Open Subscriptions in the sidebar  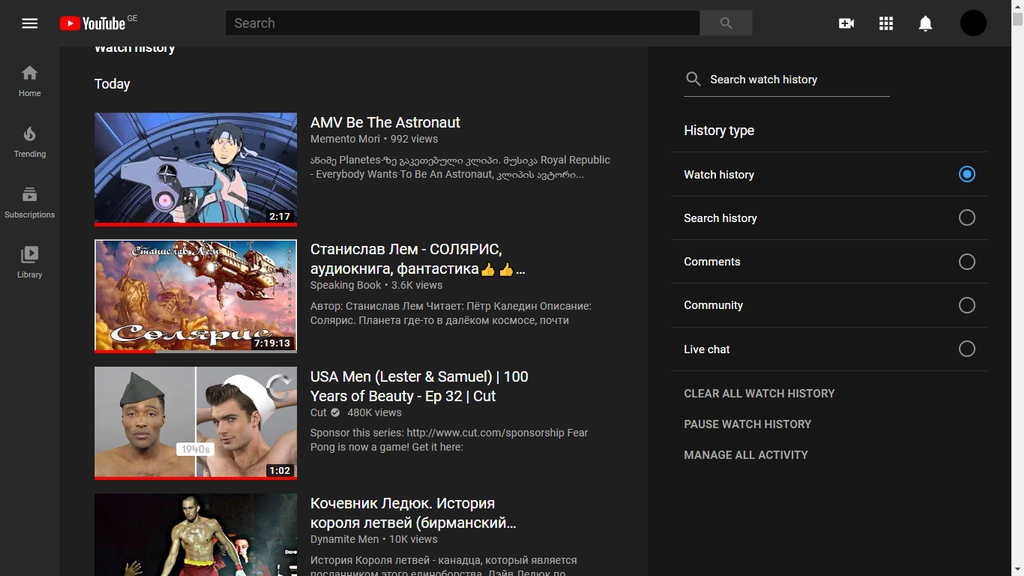click(x=29, y=202)
